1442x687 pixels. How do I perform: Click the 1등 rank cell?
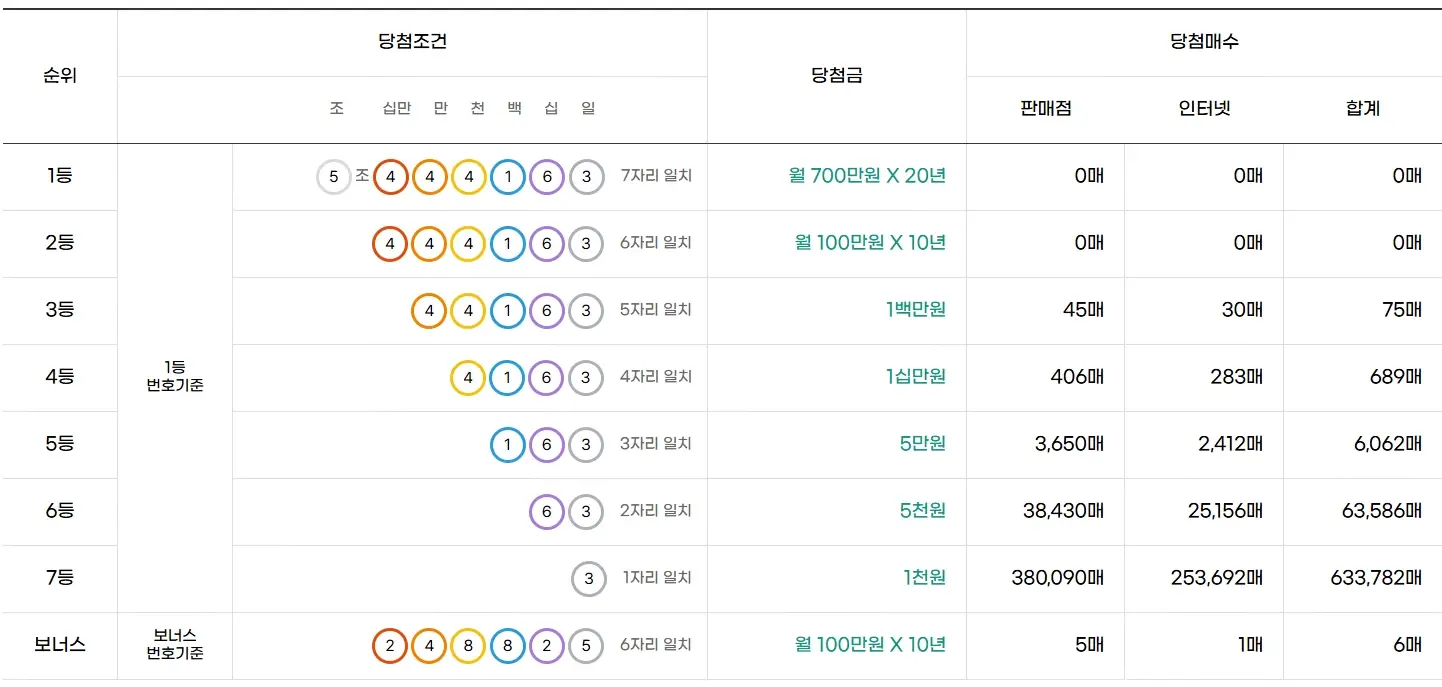click(60, 176)
